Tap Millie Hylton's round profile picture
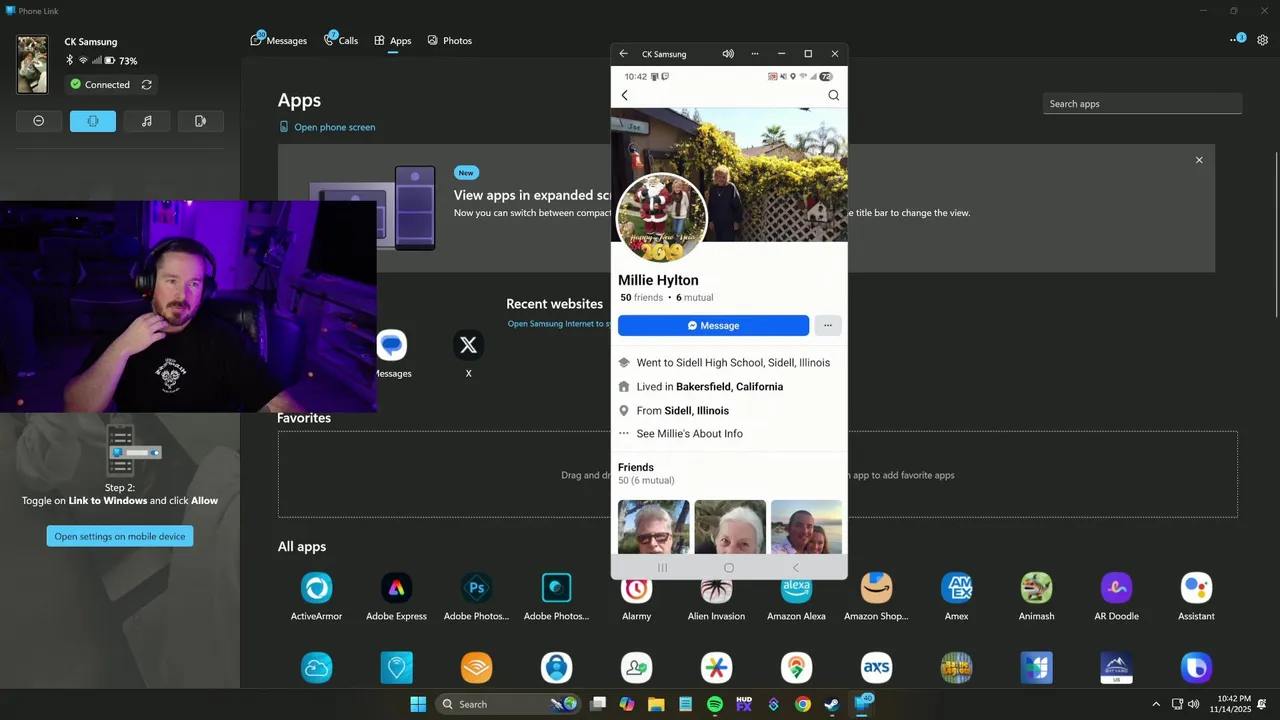The width and height of the screenshot is (1280, 720). (662, 218)
